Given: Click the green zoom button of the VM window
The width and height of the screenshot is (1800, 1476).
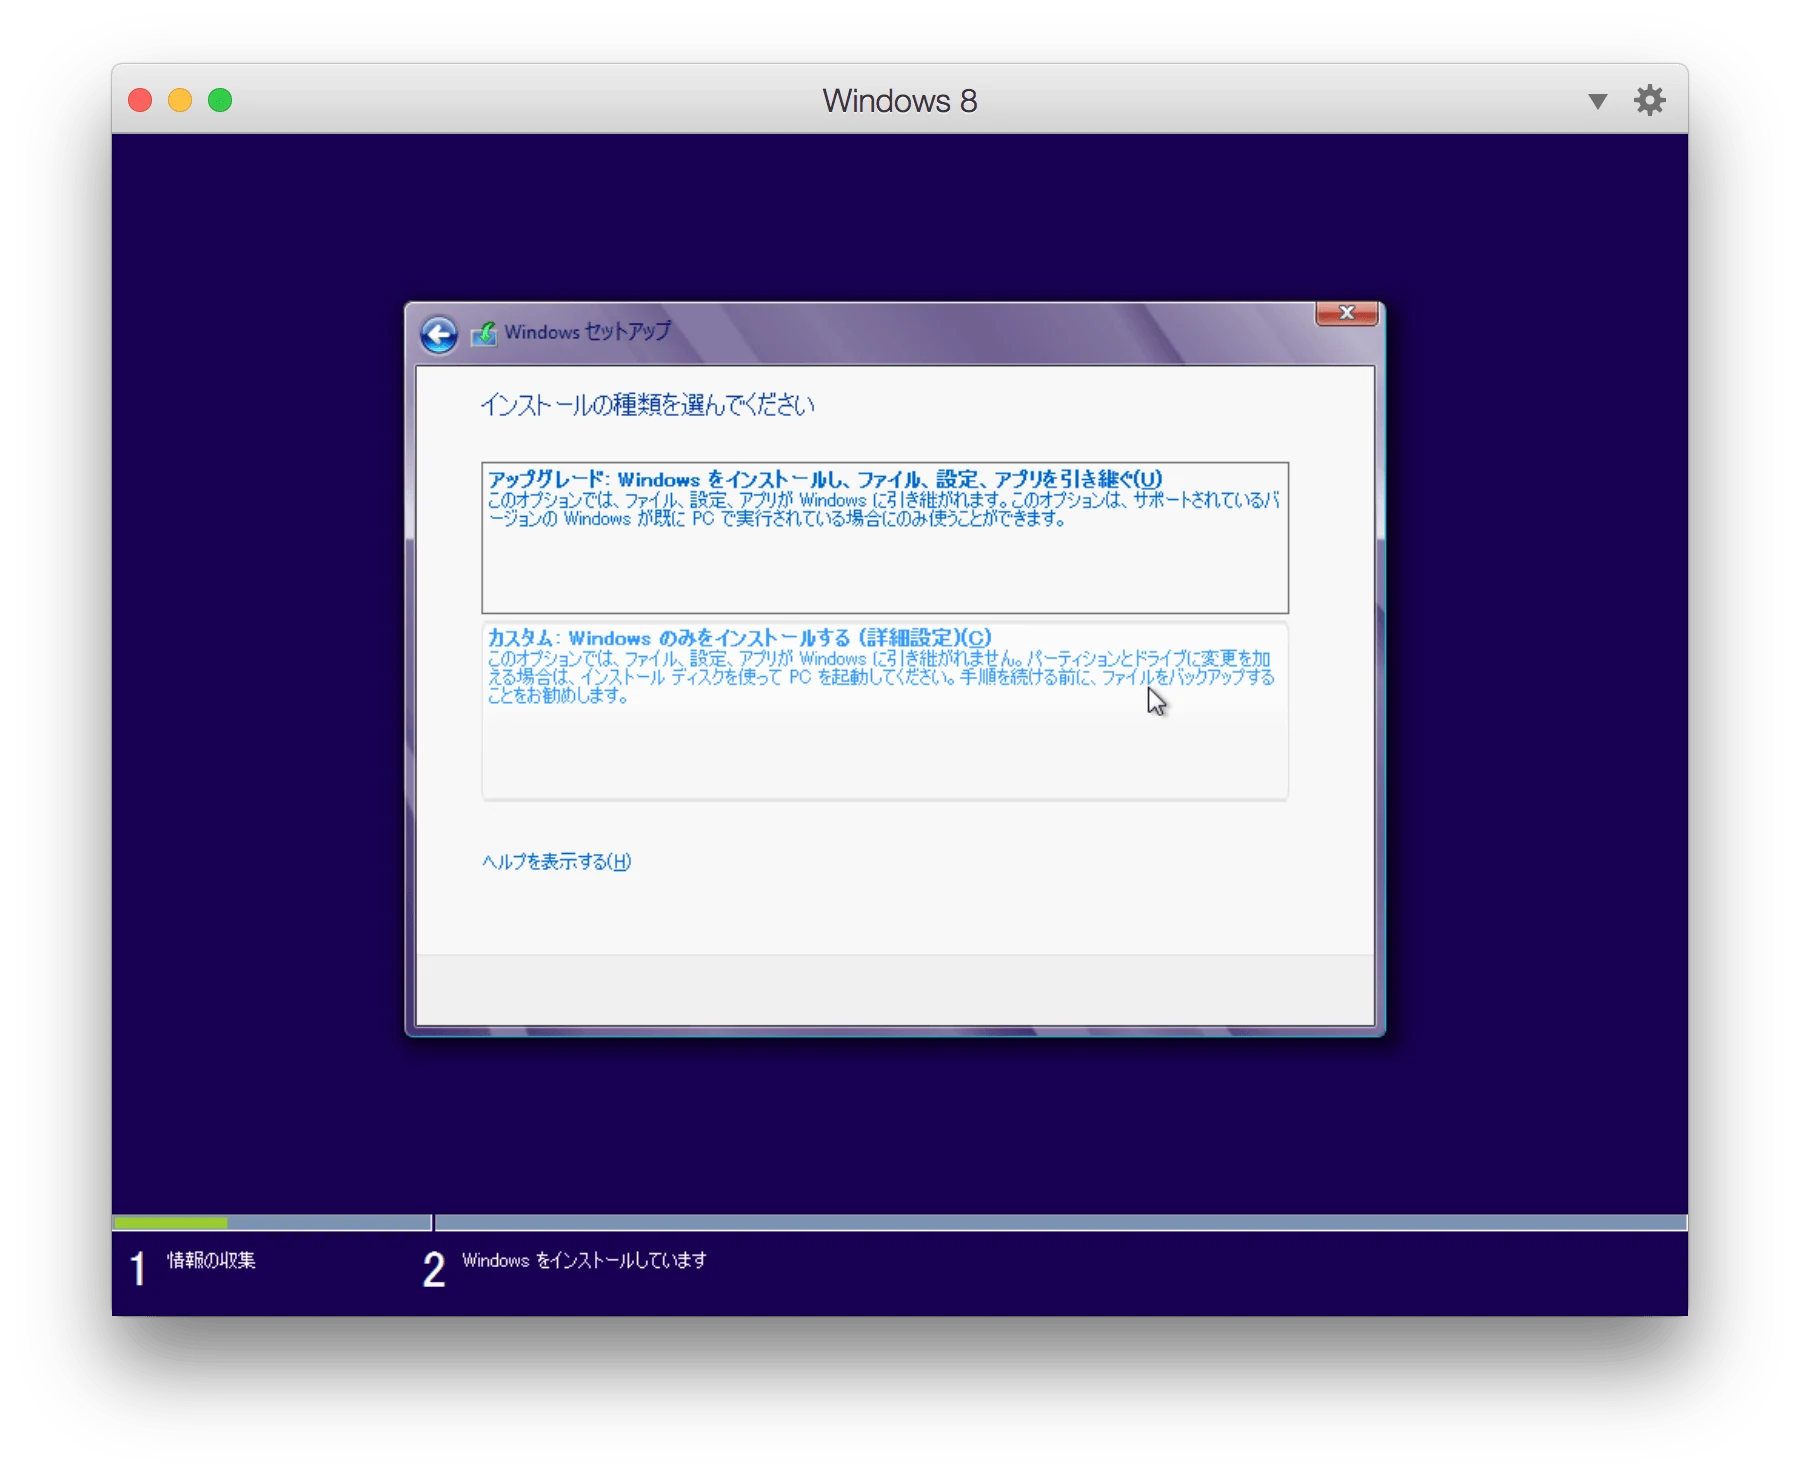Looking at the screenshot, I should [220, 100].
